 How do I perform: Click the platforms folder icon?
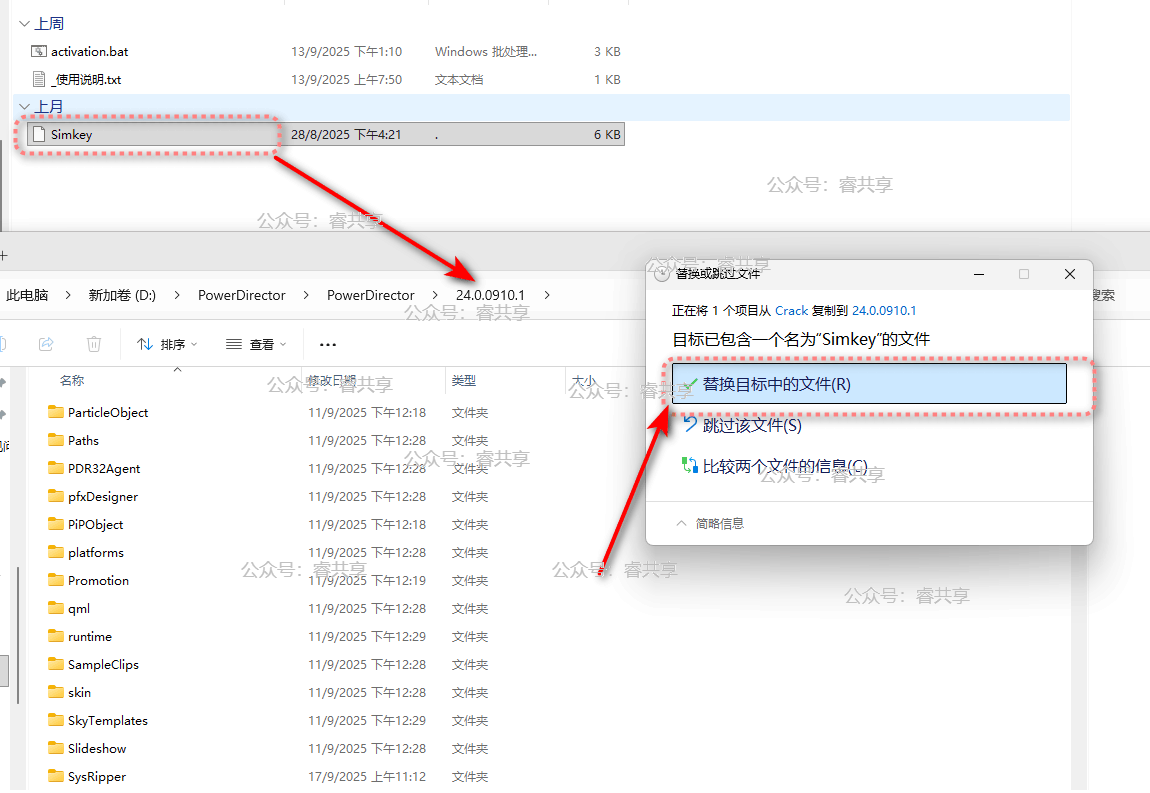click(56, 552)
